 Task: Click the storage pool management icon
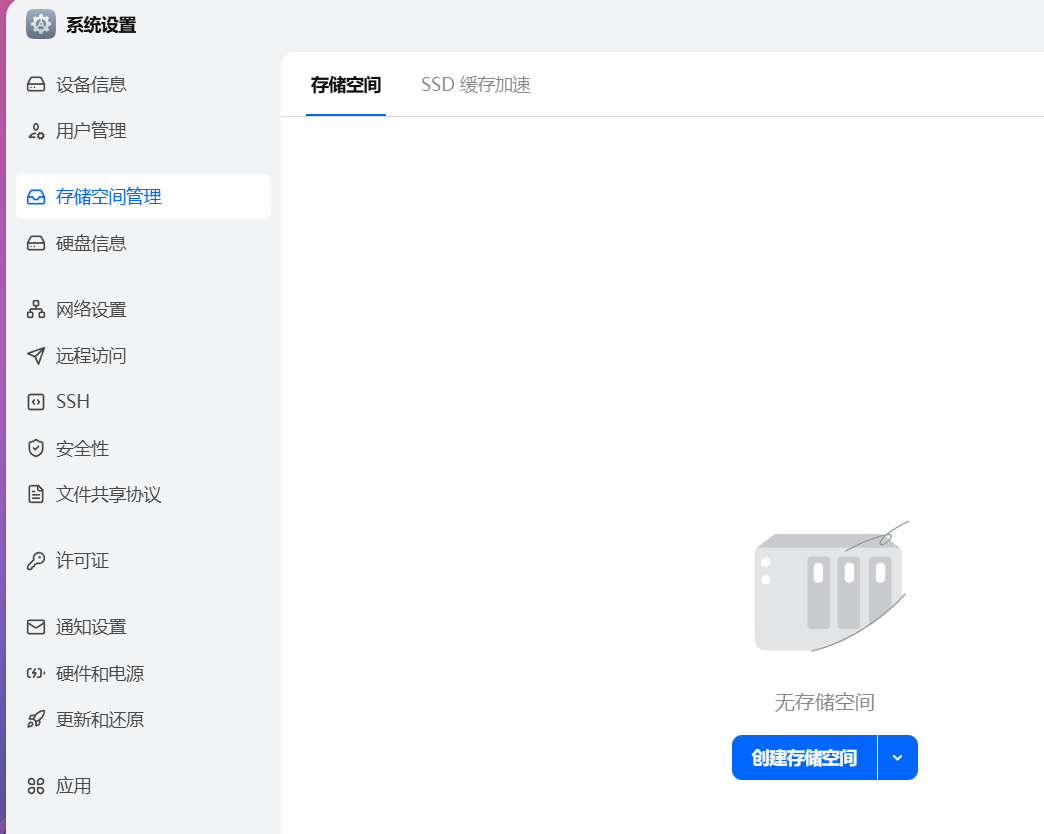coord(34,197)
